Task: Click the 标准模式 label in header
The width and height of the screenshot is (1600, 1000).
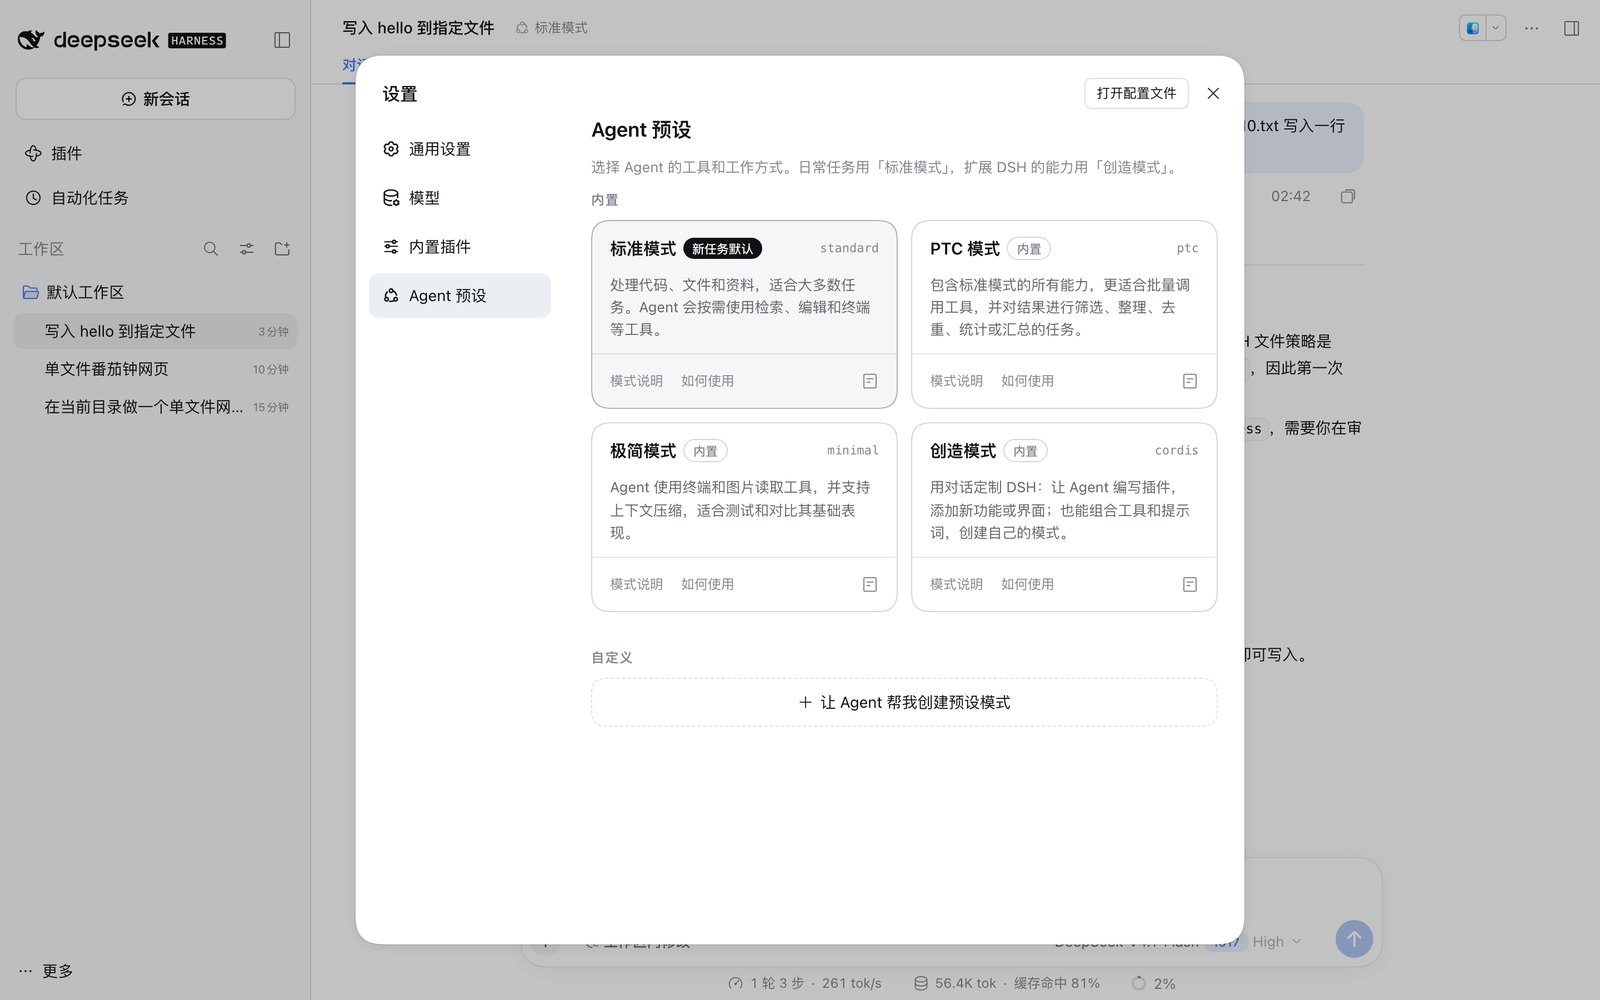Action: click(552, 28)
